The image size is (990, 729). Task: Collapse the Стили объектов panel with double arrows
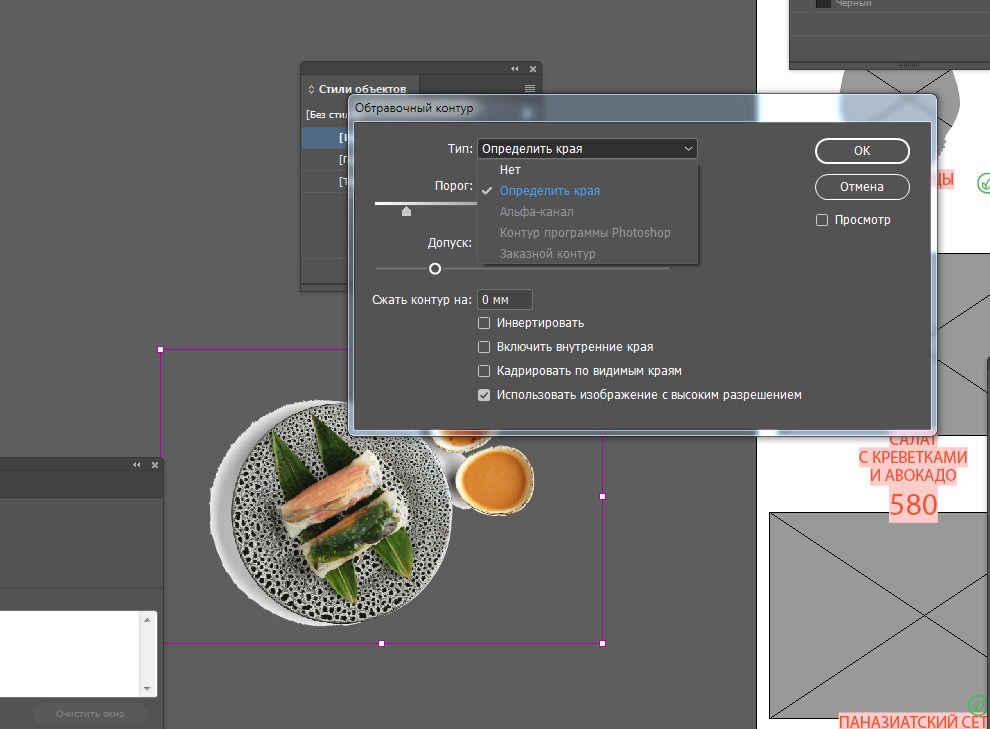coord(515,69)
